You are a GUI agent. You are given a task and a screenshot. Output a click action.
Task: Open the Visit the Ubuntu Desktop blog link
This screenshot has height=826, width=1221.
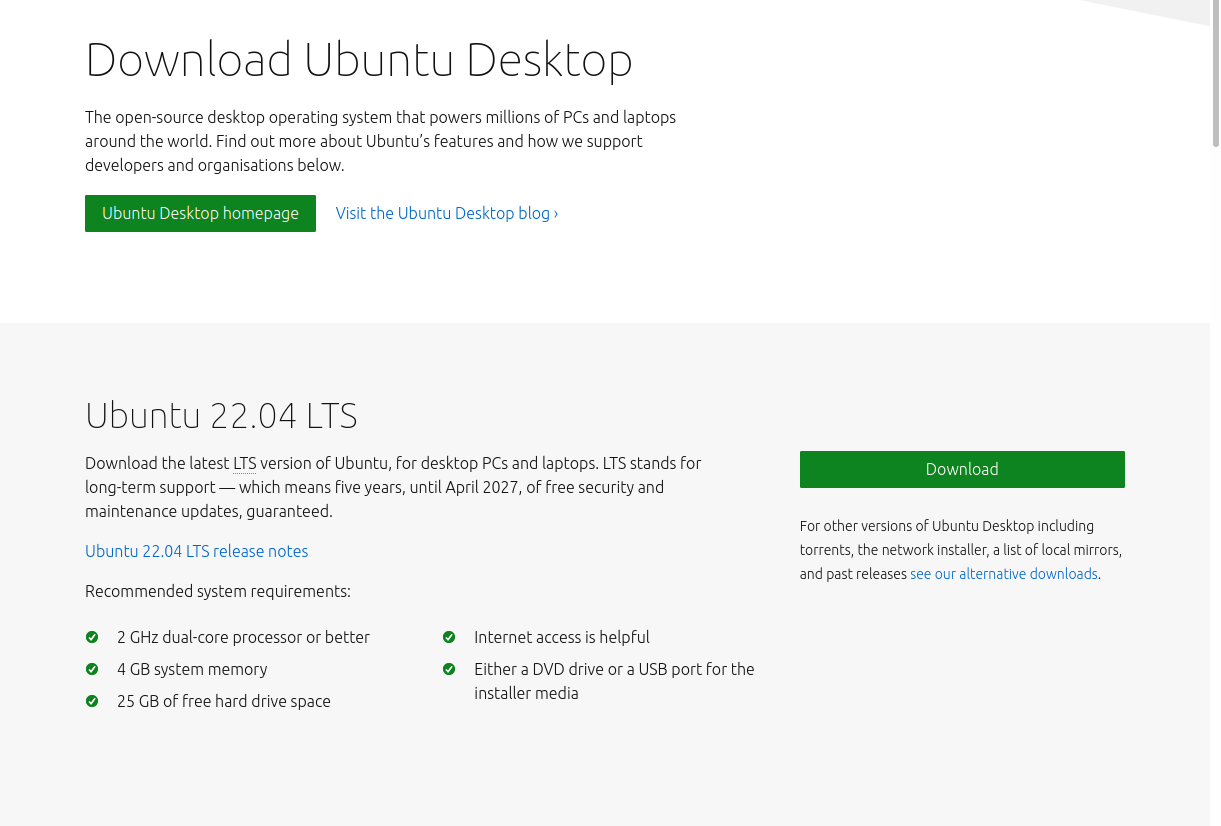[x=446, y=213]
